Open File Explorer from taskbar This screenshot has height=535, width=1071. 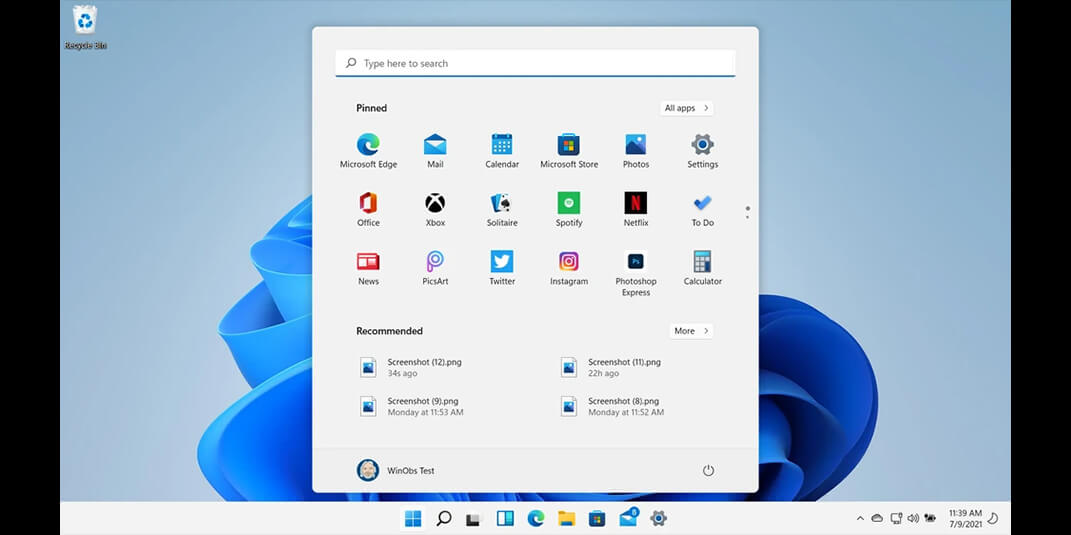[x=566, y=519]
